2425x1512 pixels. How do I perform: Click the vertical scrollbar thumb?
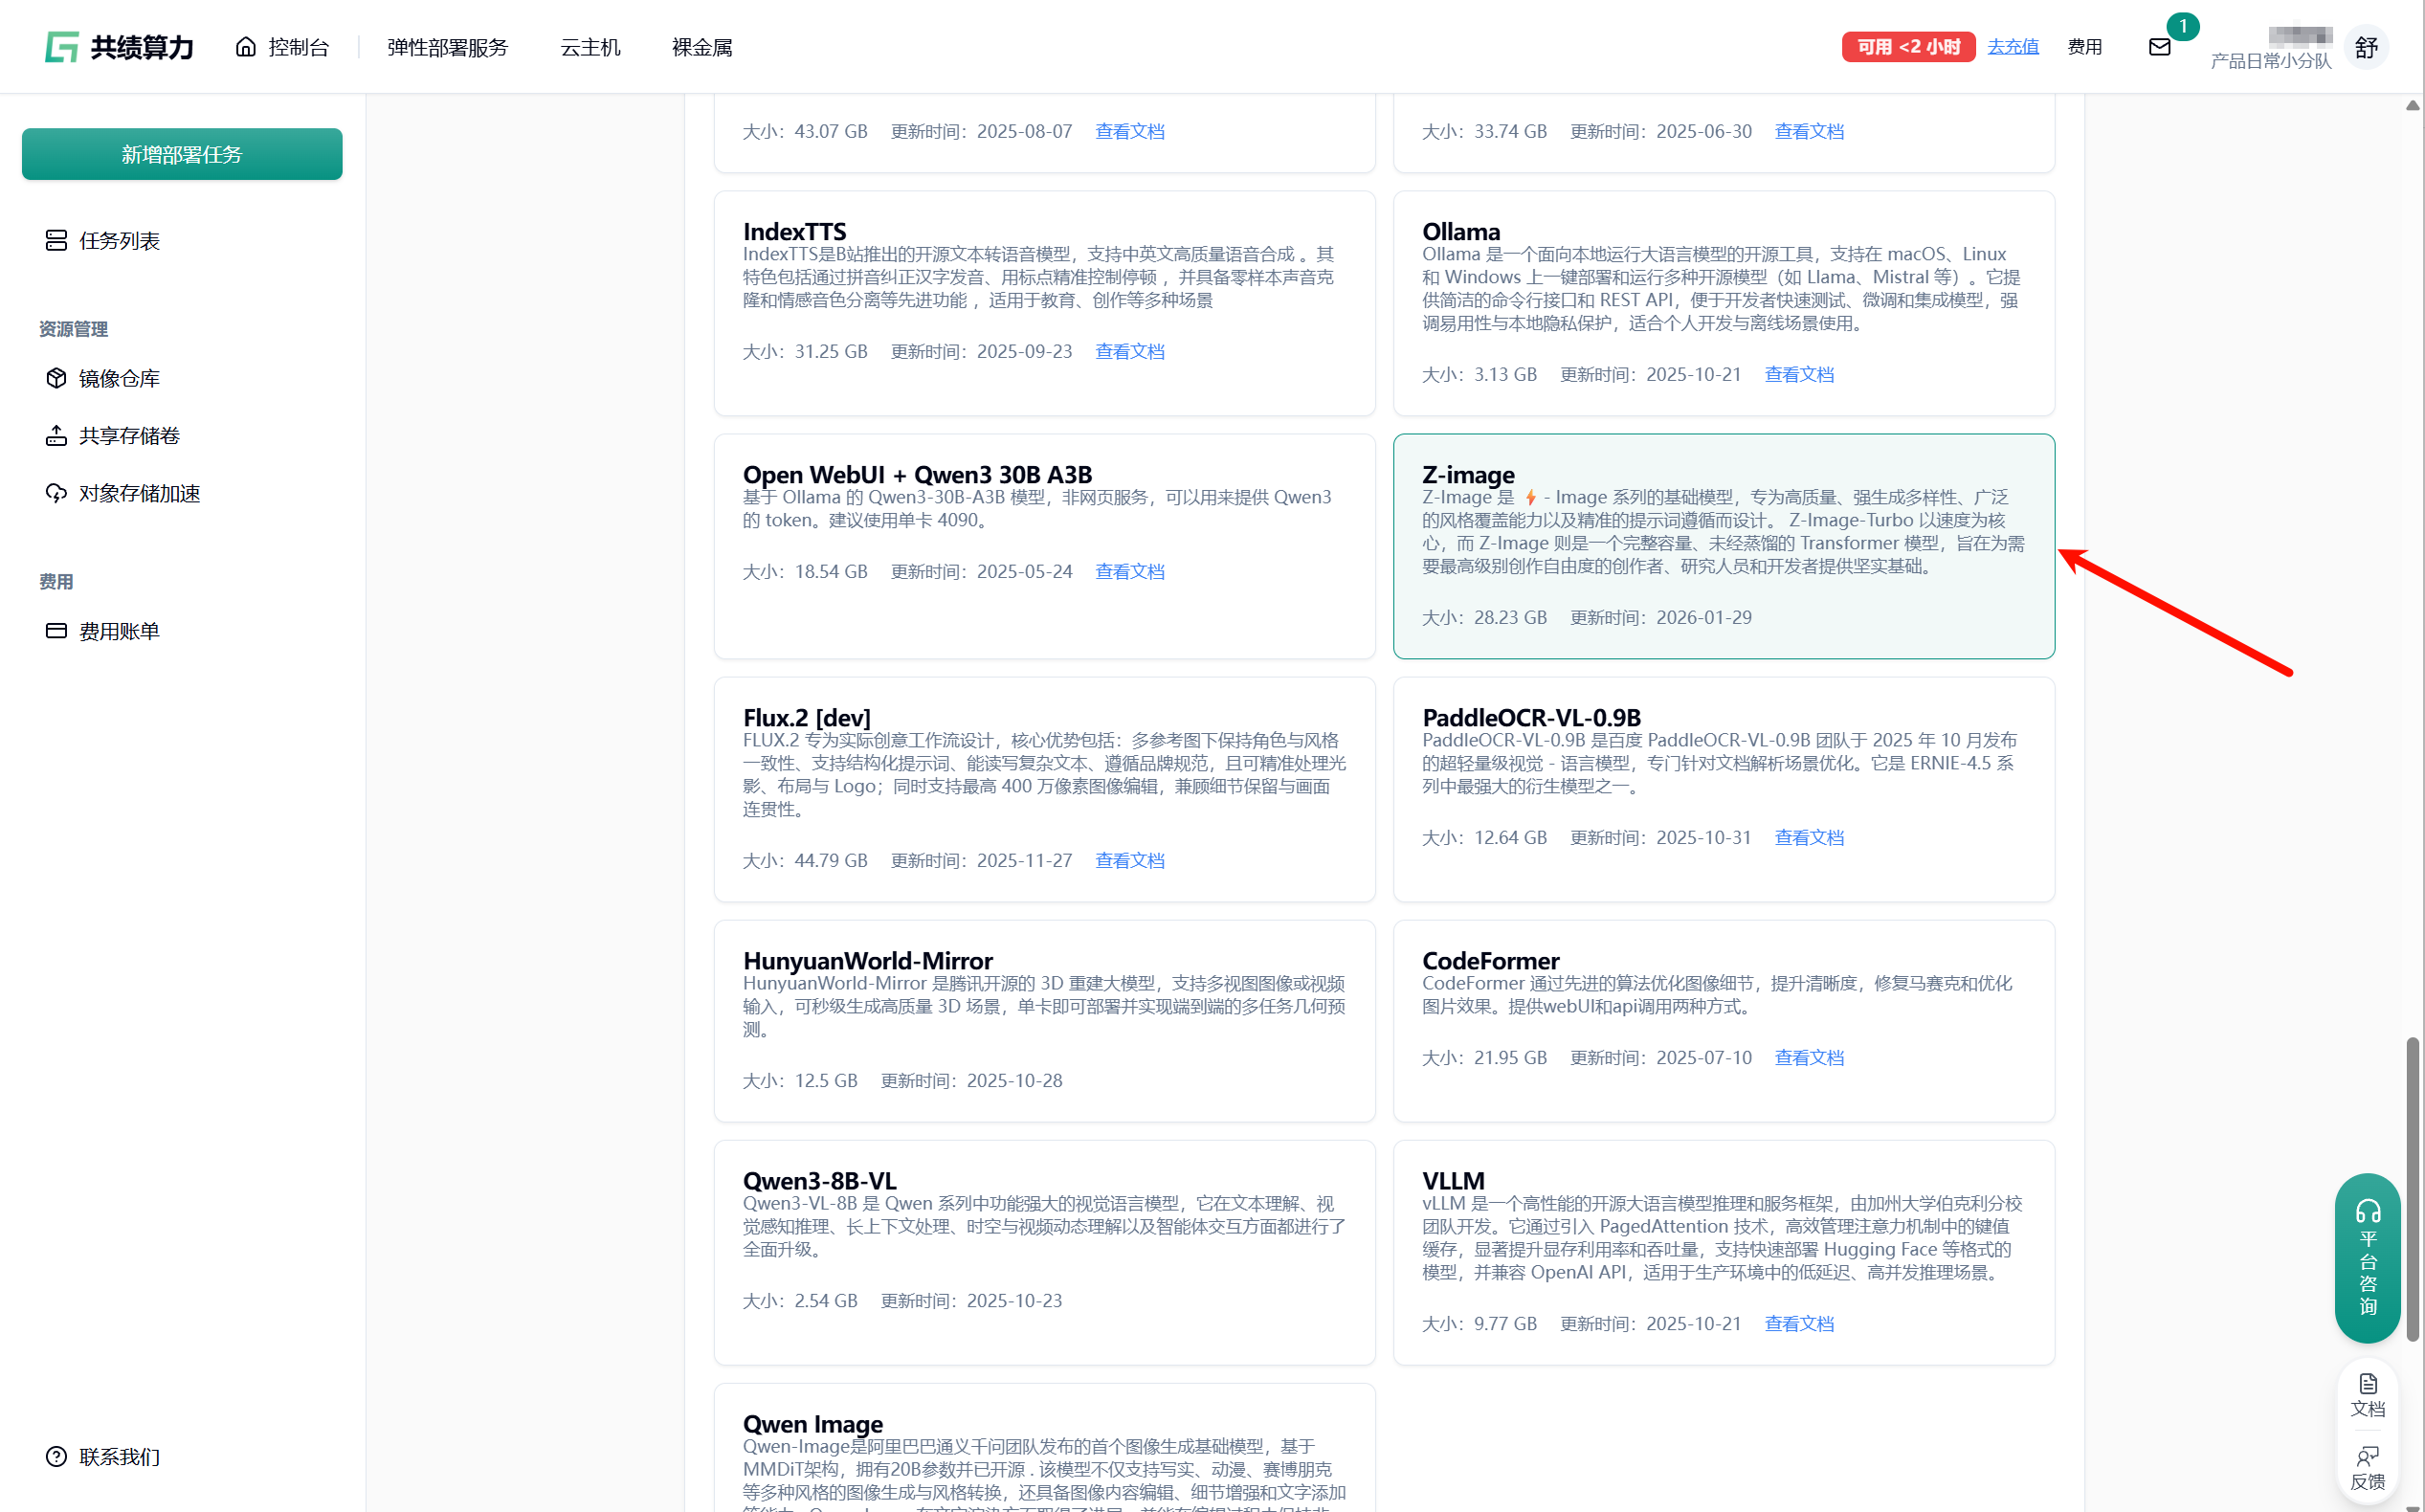tap(2412, 1188)
